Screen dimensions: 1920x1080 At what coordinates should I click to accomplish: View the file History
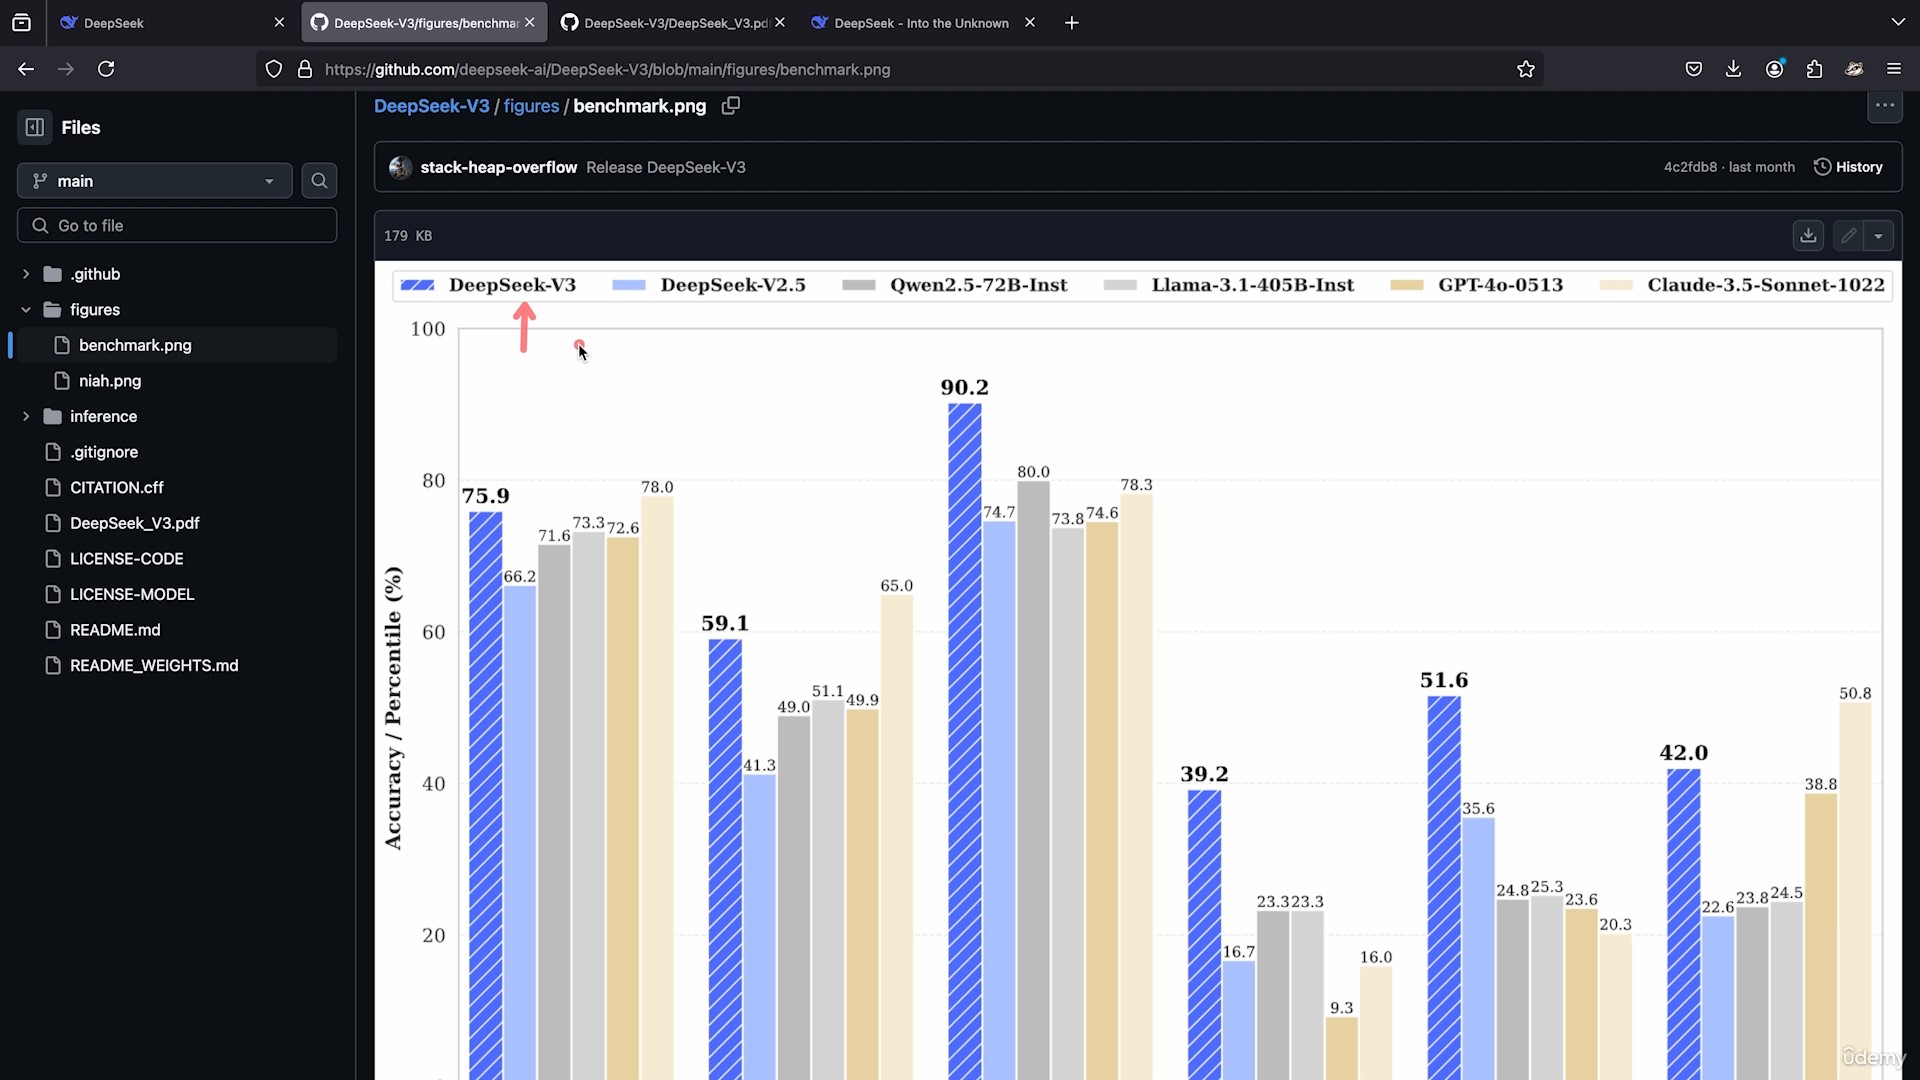click(x=1848, y=167)
